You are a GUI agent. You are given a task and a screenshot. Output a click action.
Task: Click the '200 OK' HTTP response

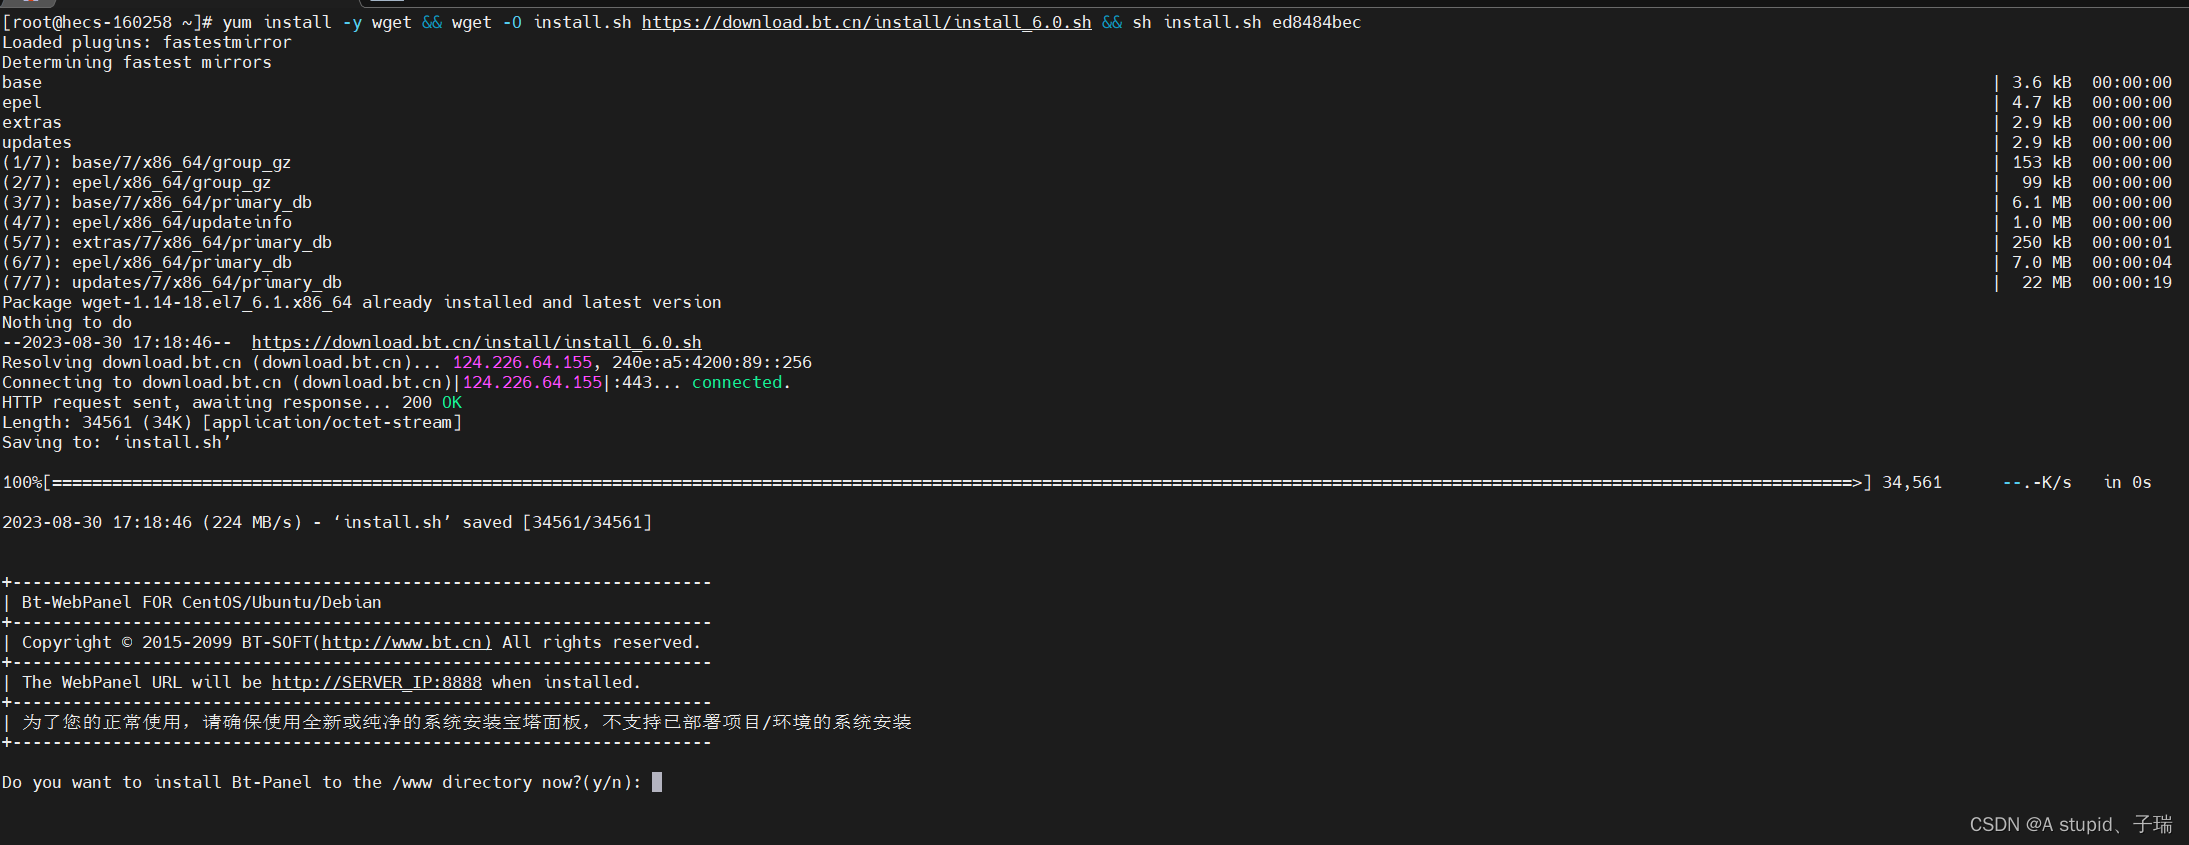(x=432, y=402)
